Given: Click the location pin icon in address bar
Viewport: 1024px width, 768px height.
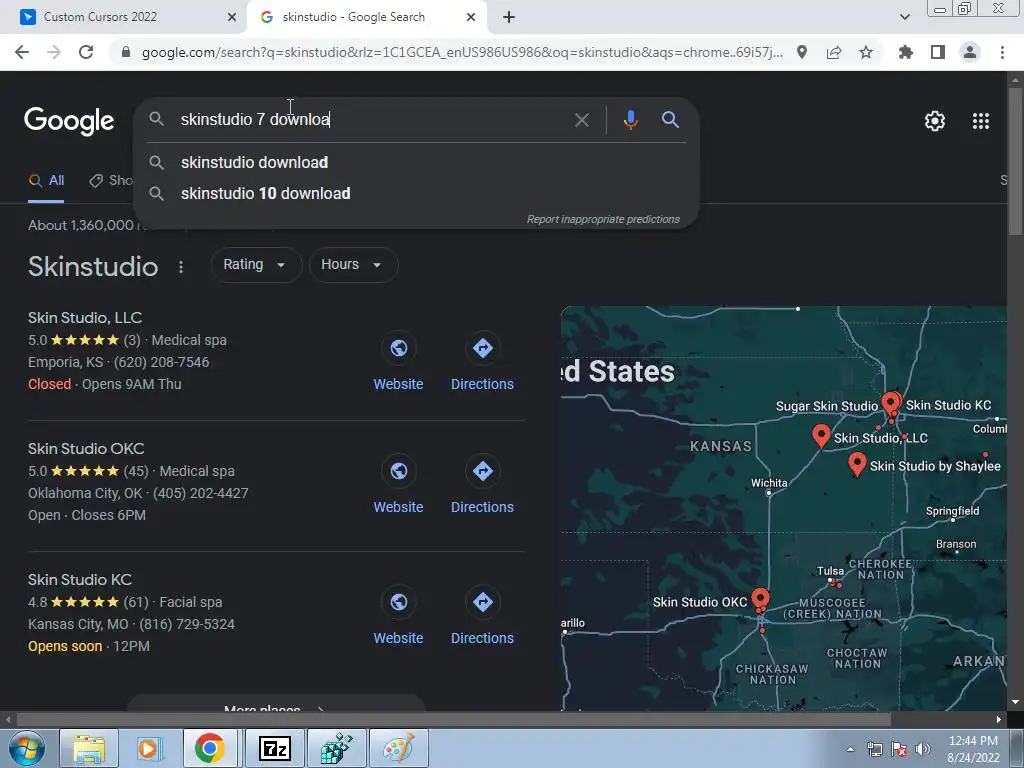Looking at the screenshot, I should [x=802, y=52].
